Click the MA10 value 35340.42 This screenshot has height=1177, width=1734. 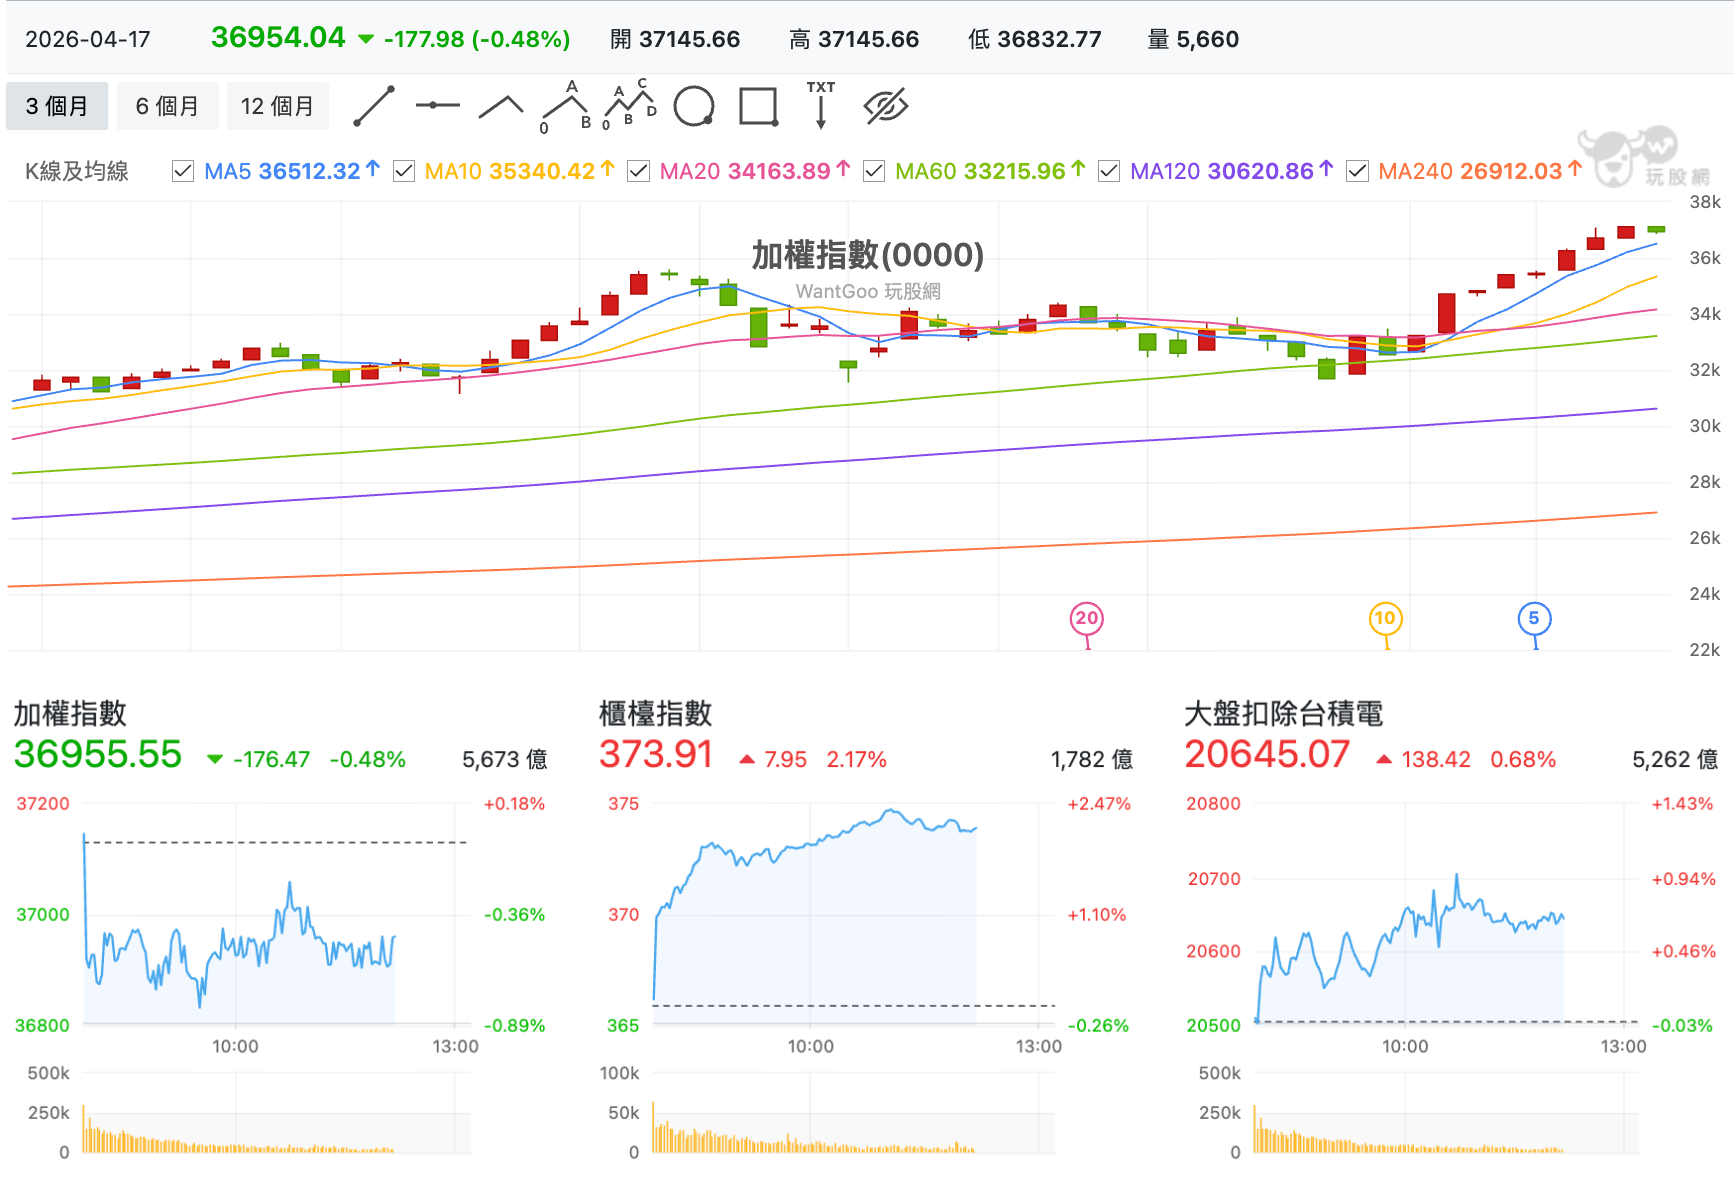(541, 172)
